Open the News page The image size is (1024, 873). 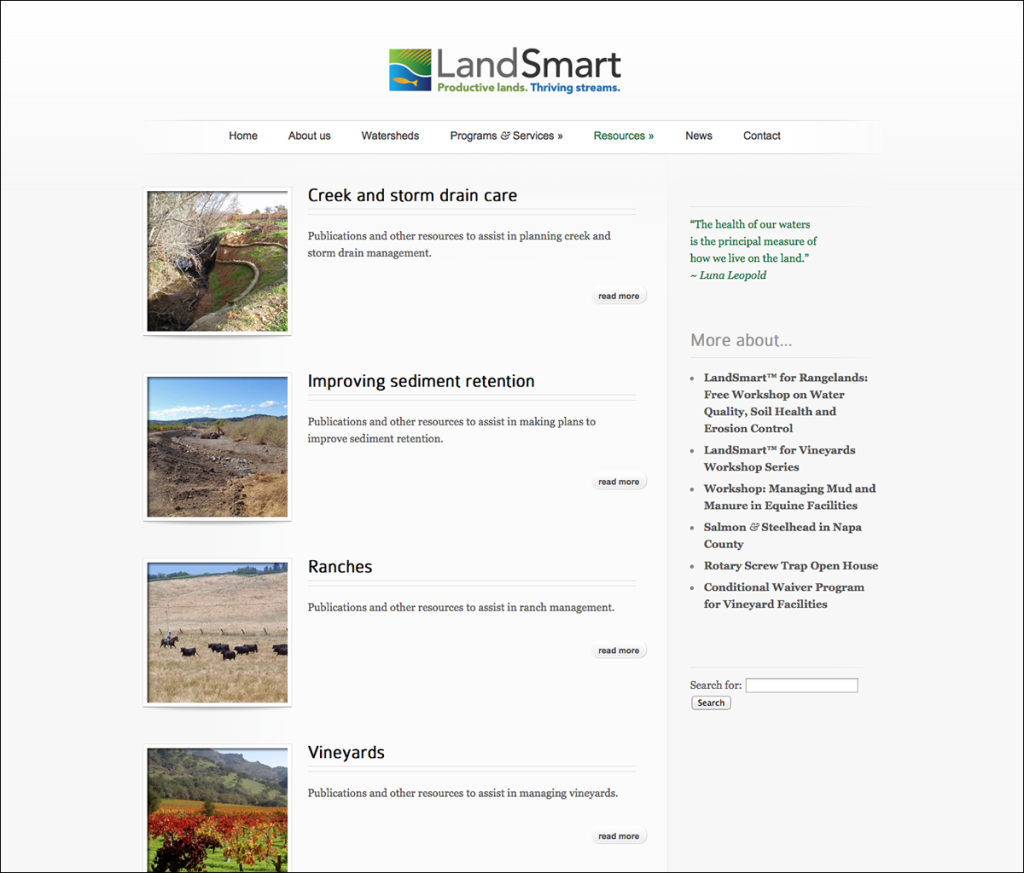[698, 136]
